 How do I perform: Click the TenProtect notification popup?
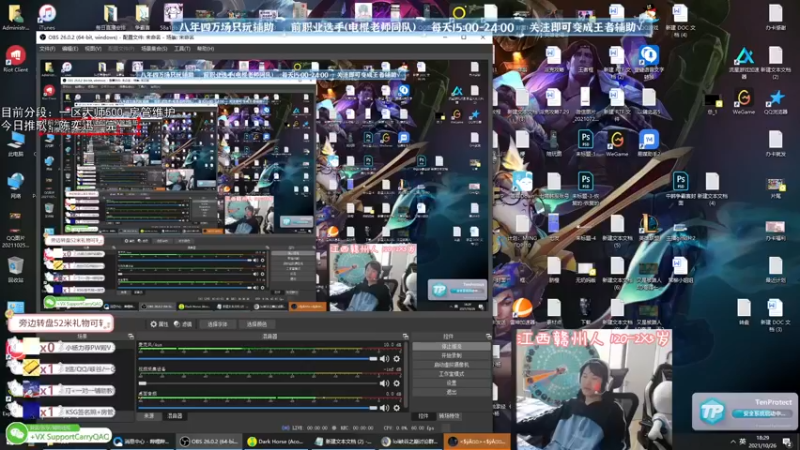click(x=745, y=411)
